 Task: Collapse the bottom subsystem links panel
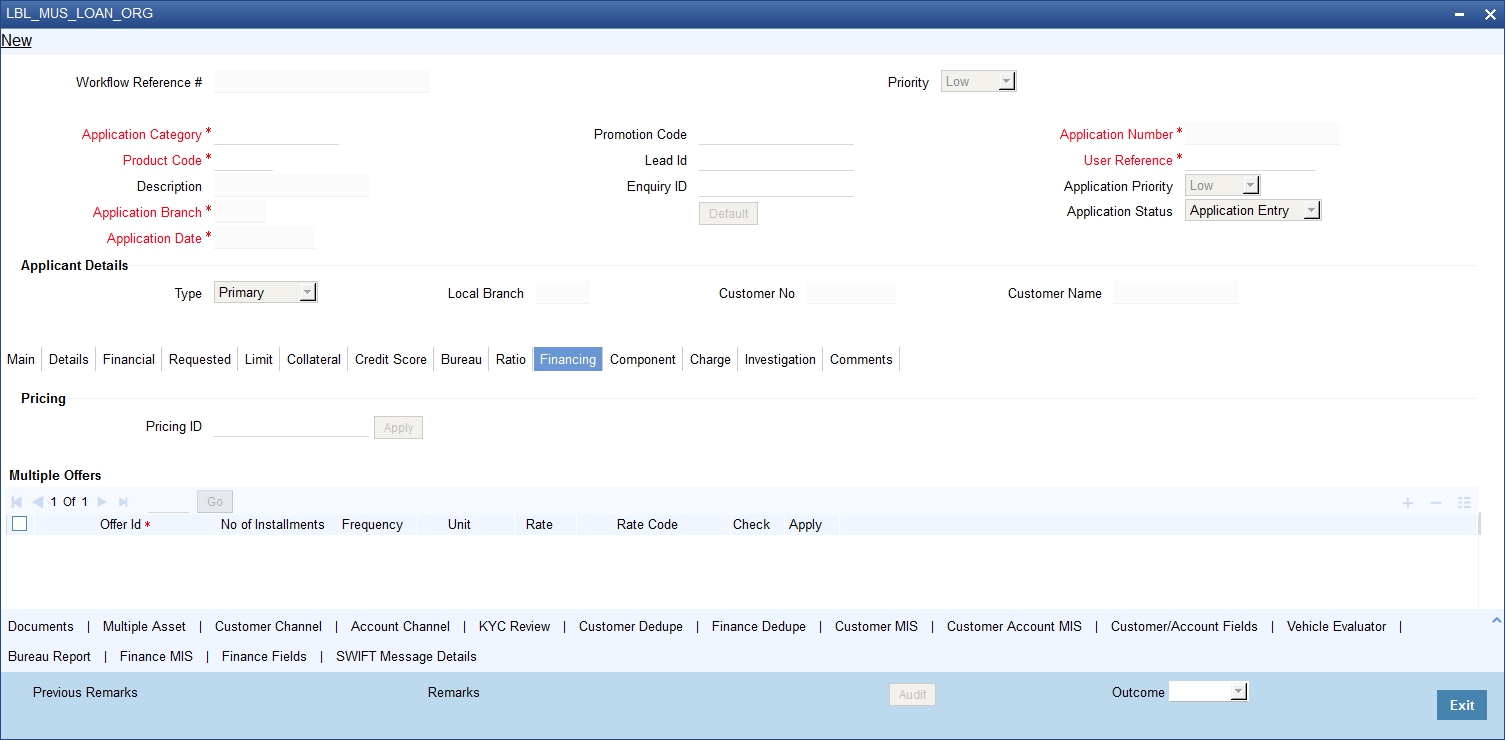(x=1496, y=621)
